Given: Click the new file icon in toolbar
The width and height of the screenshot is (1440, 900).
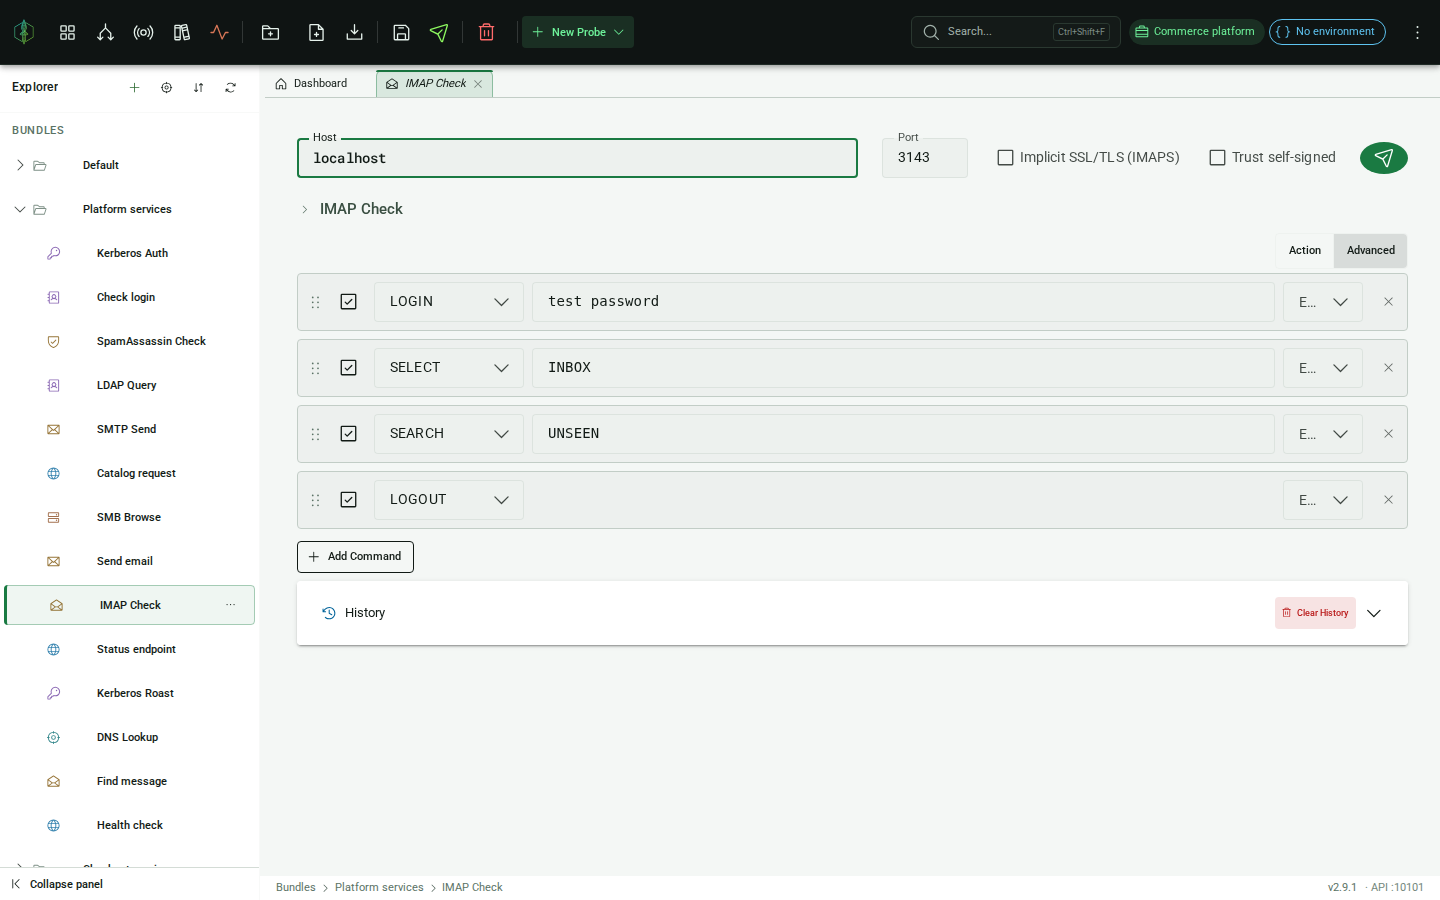Looking at the screenshot, I should pos(316,32).
